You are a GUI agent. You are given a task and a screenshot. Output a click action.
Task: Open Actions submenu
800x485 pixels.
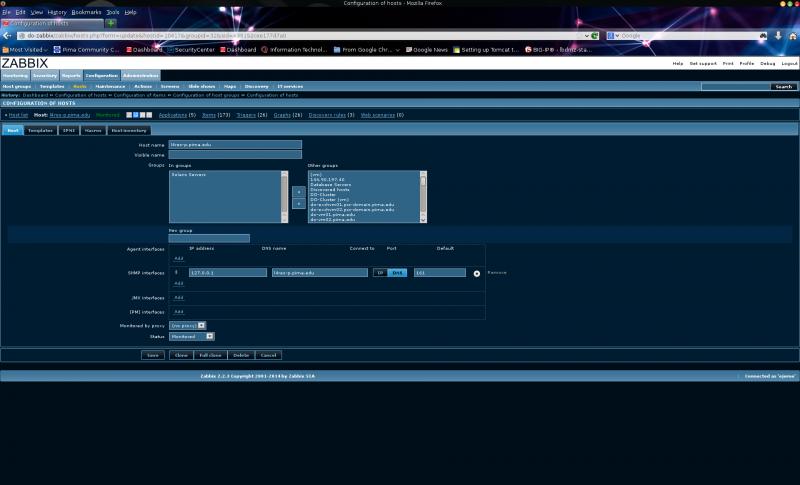click(143, 87)
